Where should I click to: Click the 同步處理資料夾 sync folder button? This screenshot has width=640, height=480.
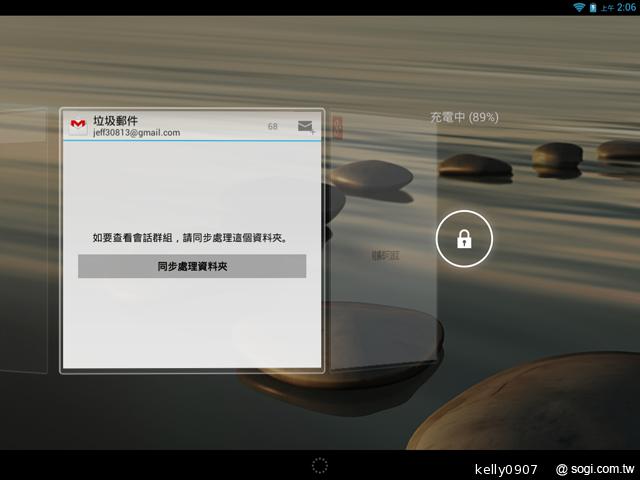pos(192,266)
